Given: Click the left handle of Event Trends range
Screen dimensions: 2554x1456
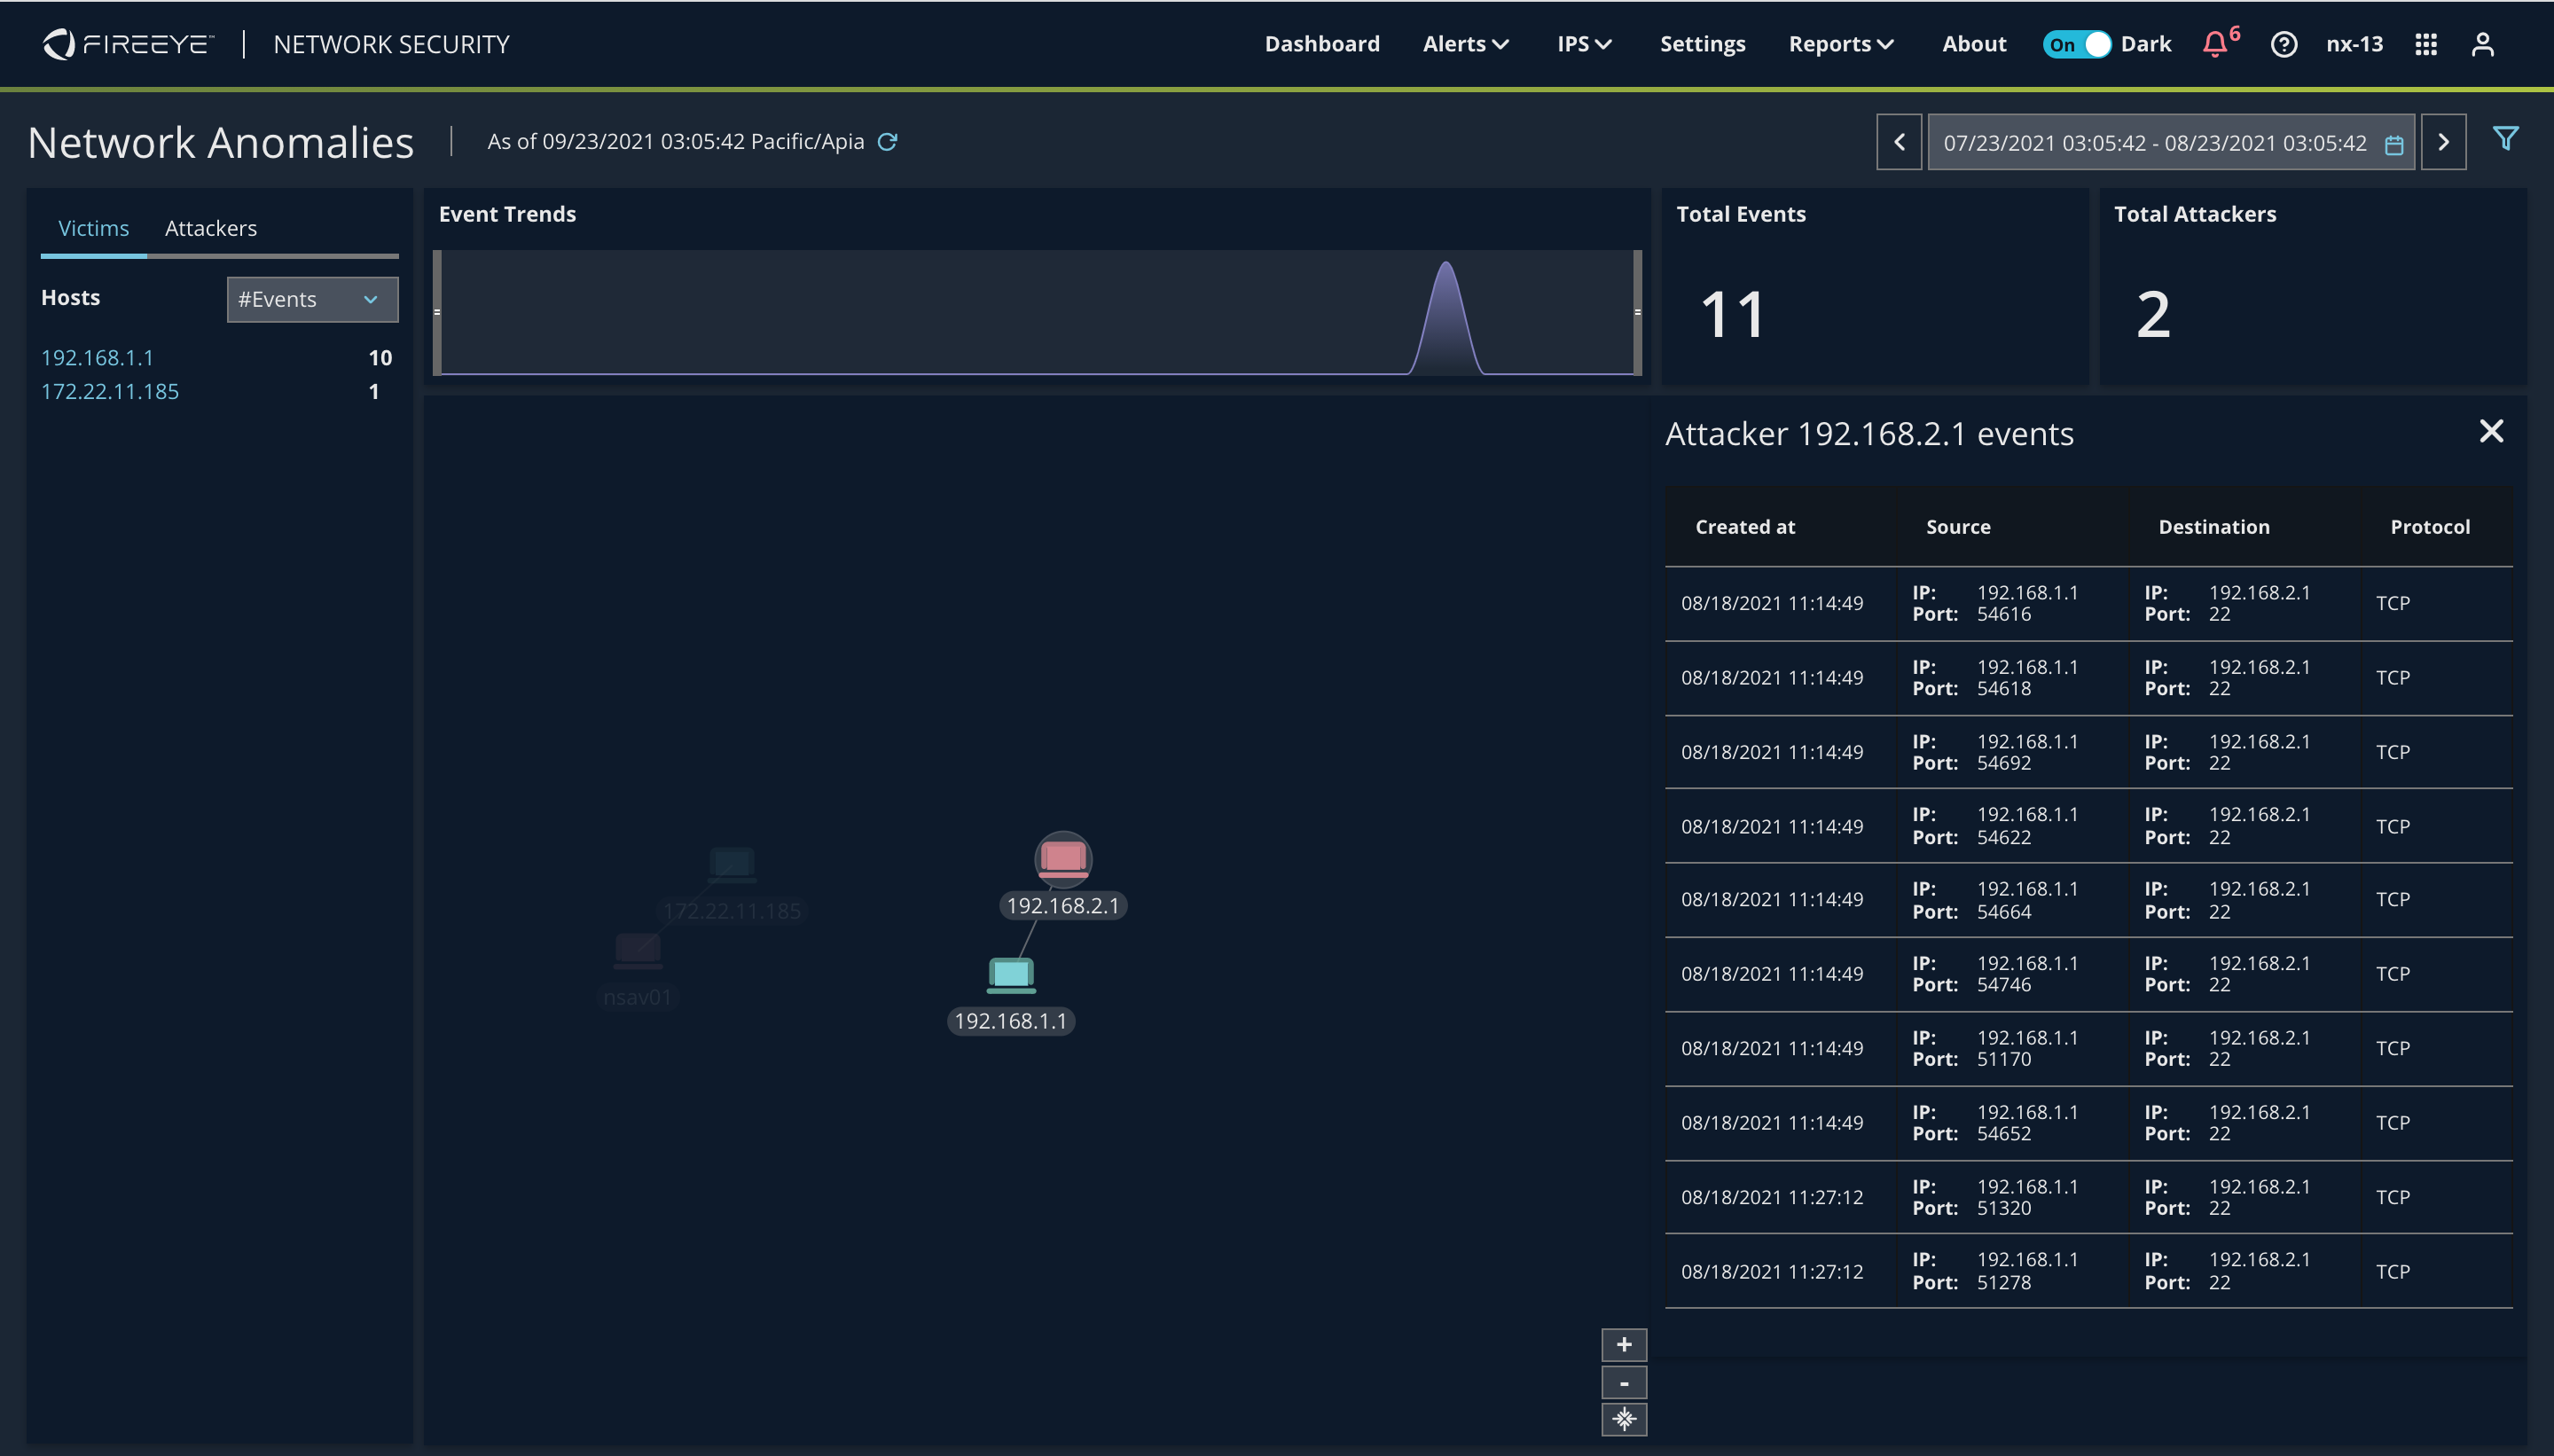Looking at the screenshot, I should click(x=437, y=313).
